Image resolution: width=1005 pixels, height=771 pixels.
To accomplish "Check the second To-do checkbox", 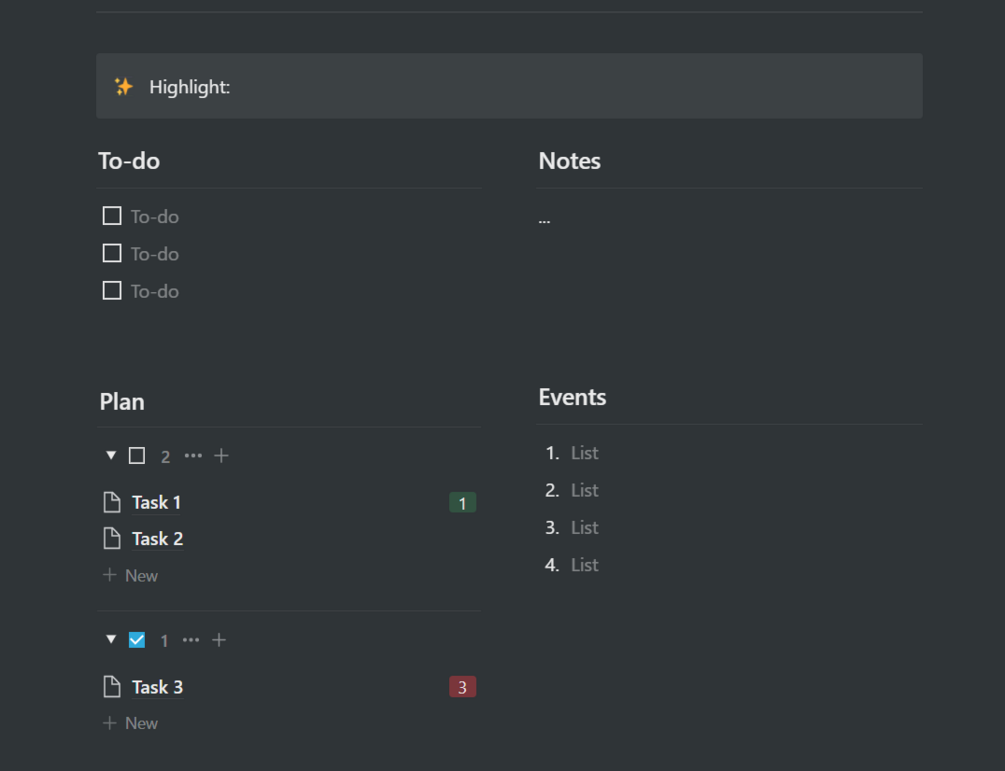I will (112, 254).
